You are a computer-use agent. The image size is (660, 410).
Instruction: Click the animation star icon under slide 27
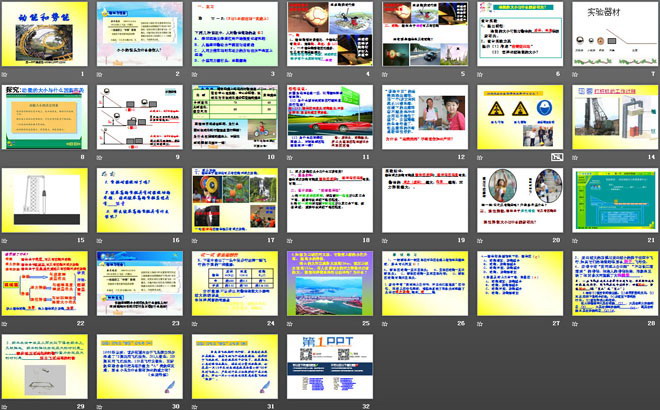[480, 324]
